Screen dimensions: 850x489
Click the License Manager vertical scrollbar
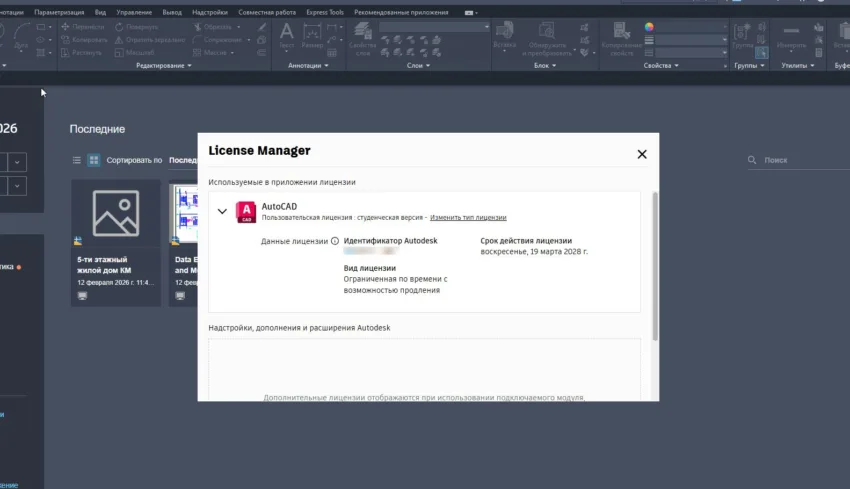tap(655, 266)
